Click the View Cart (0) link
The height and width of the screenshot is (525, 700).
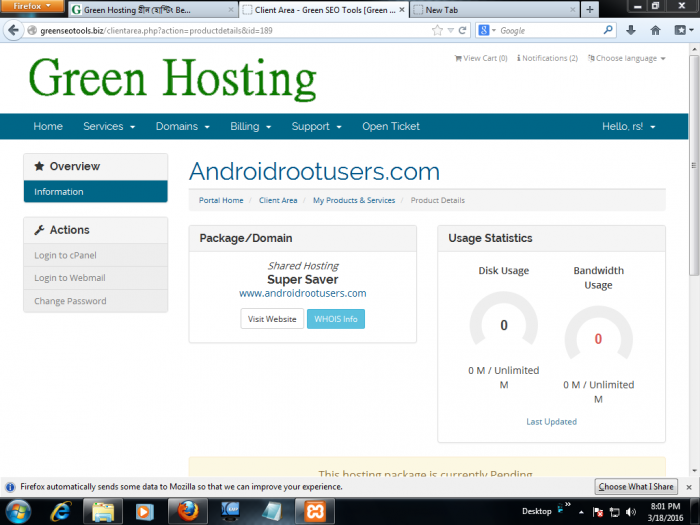tap(481, 58)
